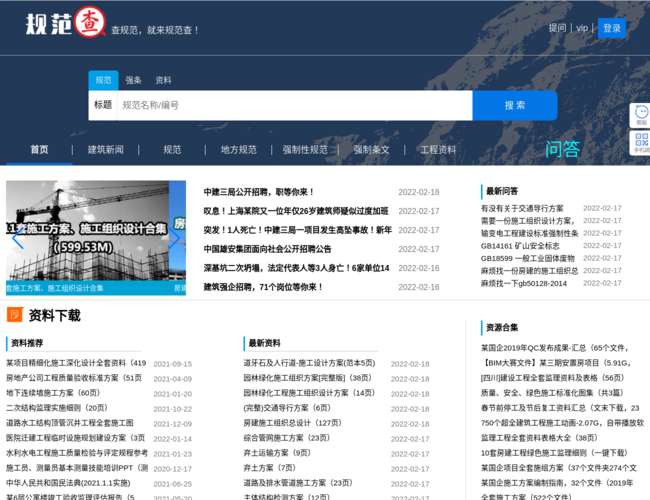Viewport: 650px width, 500px height.
Task: Open 医院迁建工程临时设施规划建设方案
Action: pos(75,438)
